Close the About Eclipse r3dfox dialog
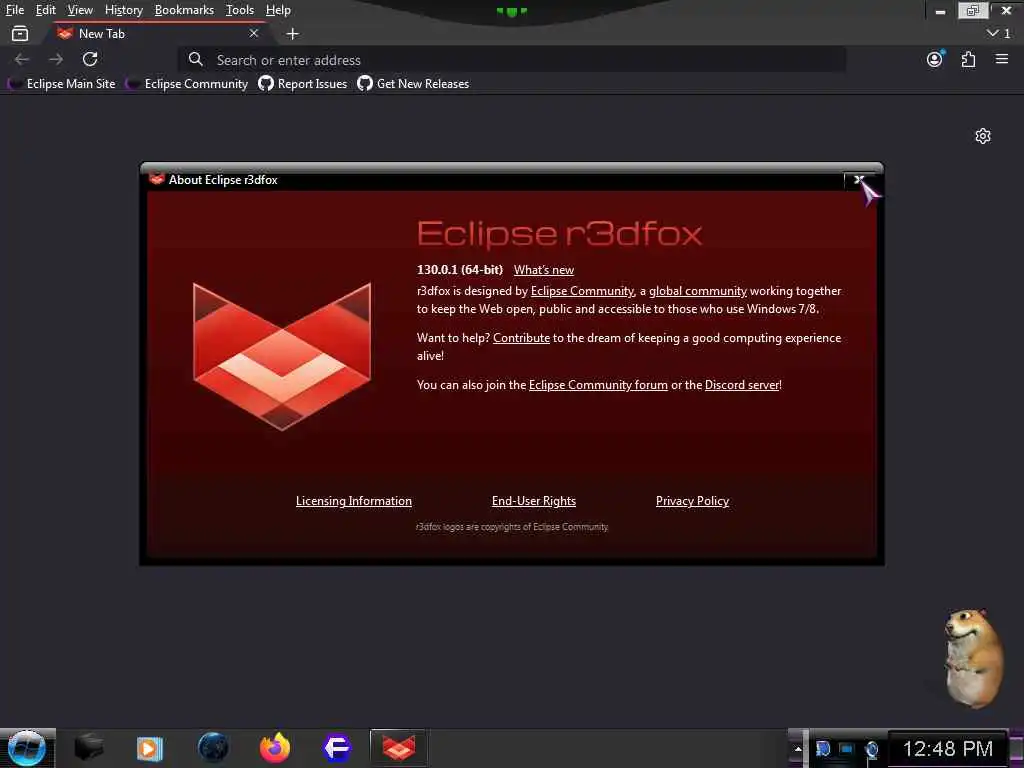This screenshot has height=768, width=1024. coord(859,180)
